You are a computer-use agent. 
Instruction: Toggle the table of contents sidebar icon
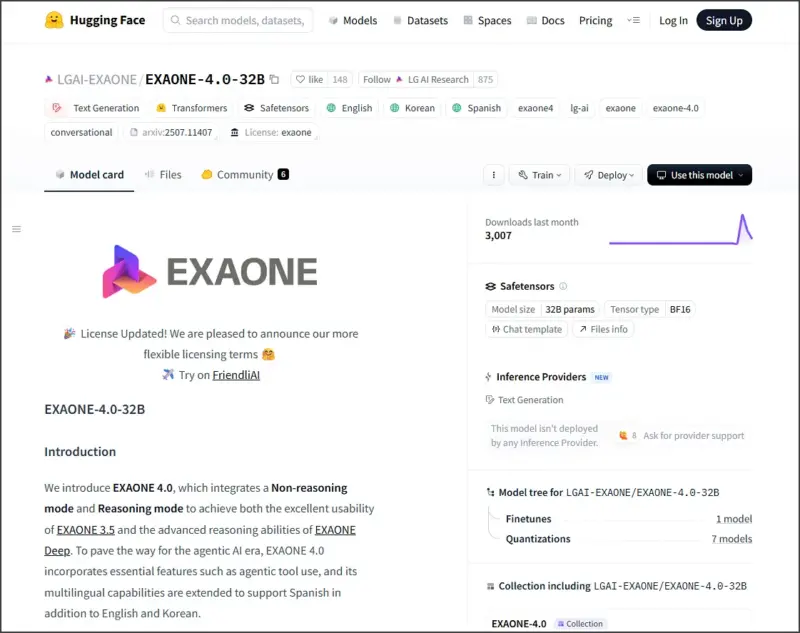(16, 229)
